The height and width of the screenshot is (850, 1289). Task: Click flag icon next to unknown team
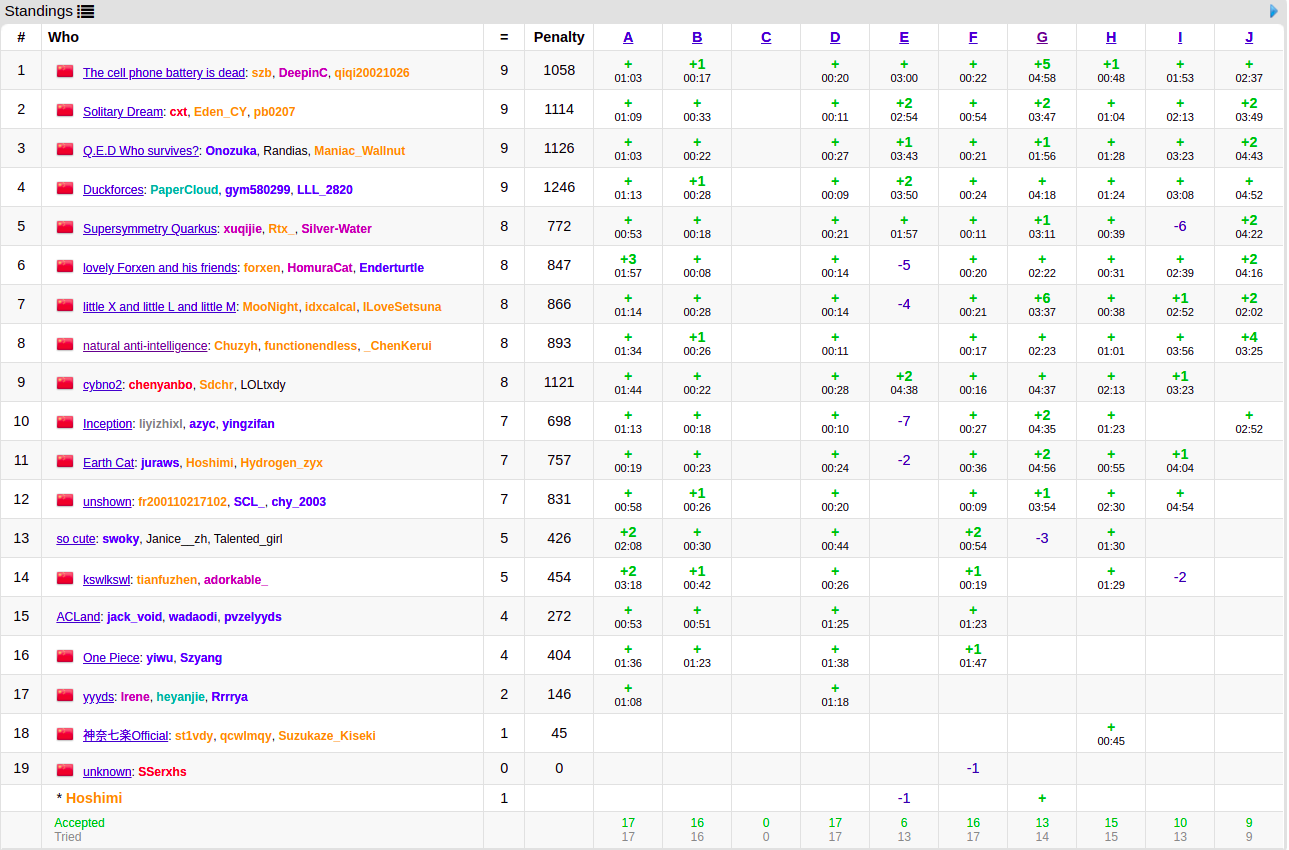(x=65, y=770)
